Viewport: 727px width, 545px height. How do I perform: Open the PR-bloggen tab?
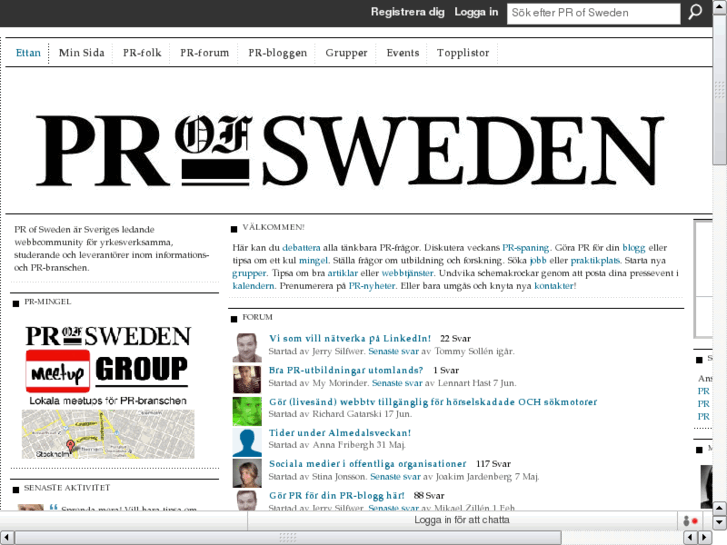pos(277,53)
